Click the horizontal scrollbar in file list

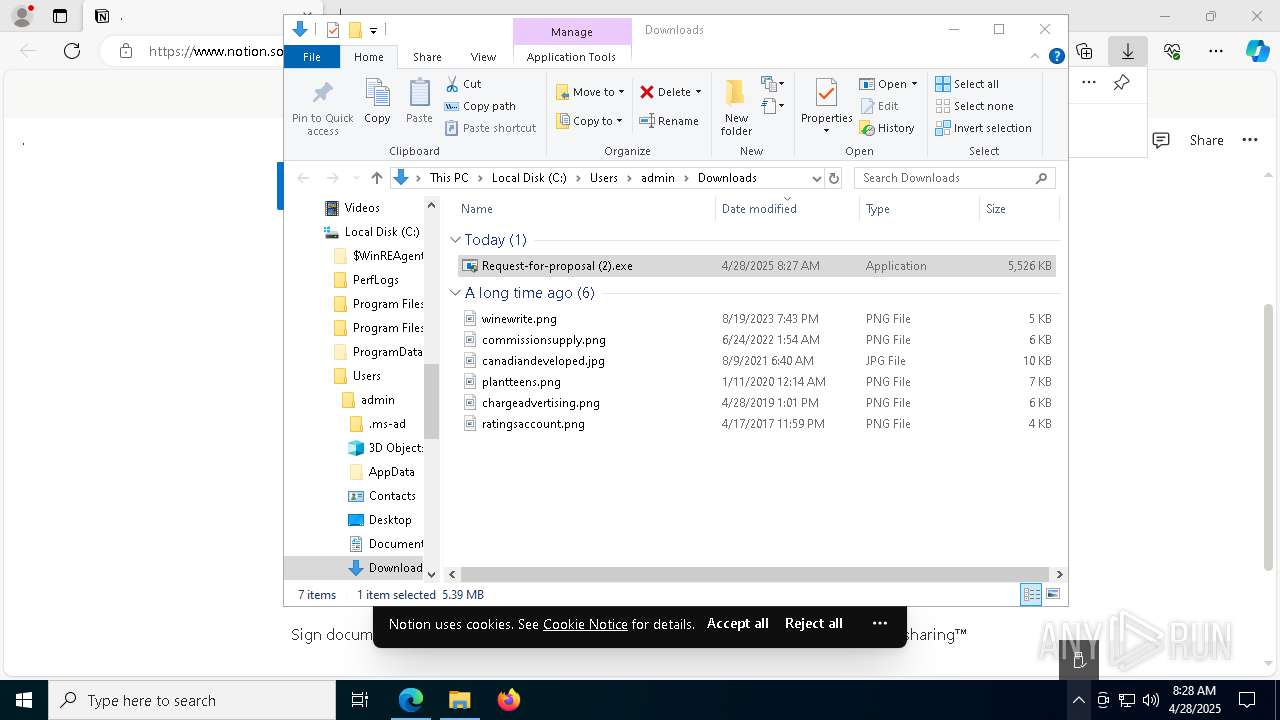point(755,574)
